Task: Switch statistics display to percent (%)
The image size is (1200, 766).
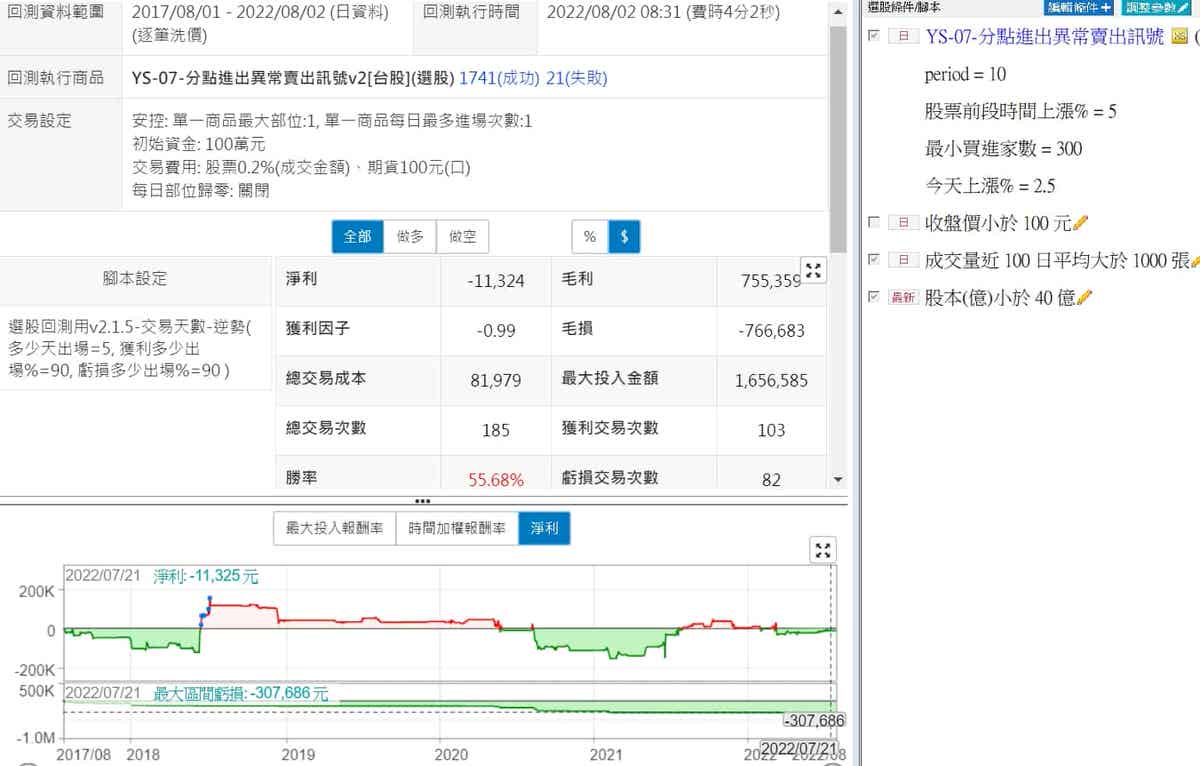Action: point(590,237)
